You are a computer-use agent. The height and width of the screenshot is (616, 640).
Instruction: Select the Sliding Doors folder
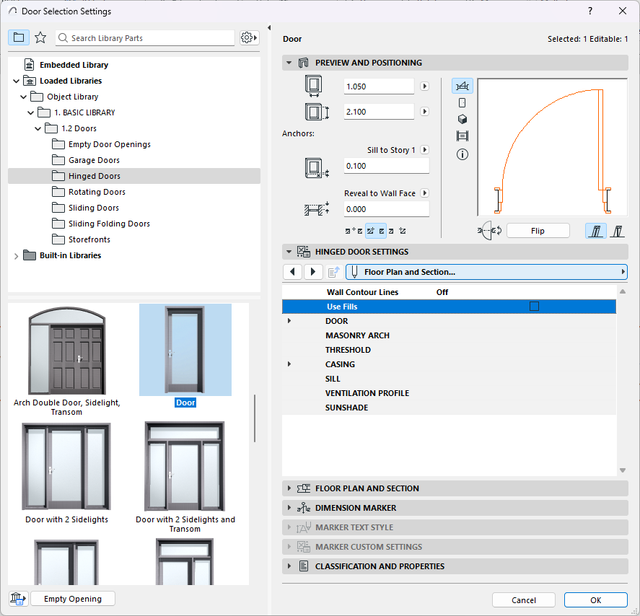[93, 208]
